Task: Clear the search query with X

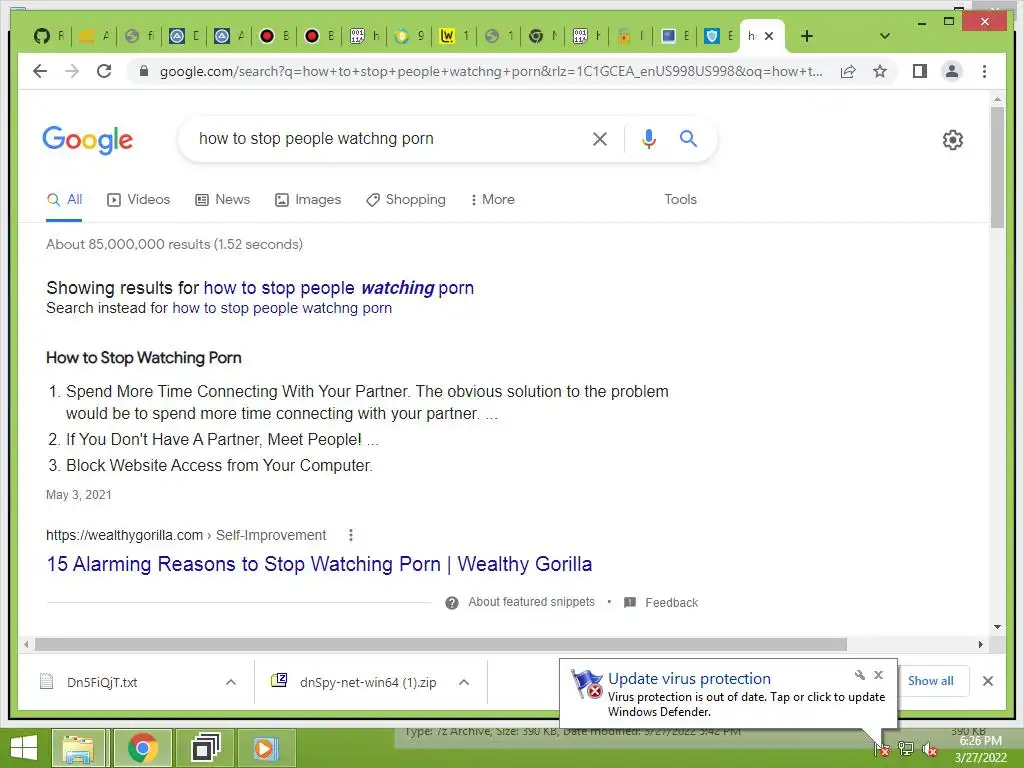Action: 600,138
